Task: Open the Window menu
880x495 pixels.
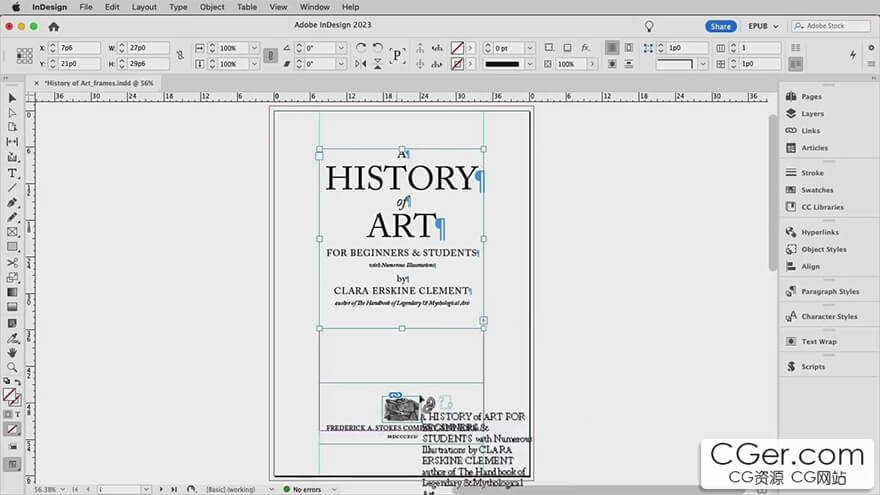Action: click(x=314, y=7)
